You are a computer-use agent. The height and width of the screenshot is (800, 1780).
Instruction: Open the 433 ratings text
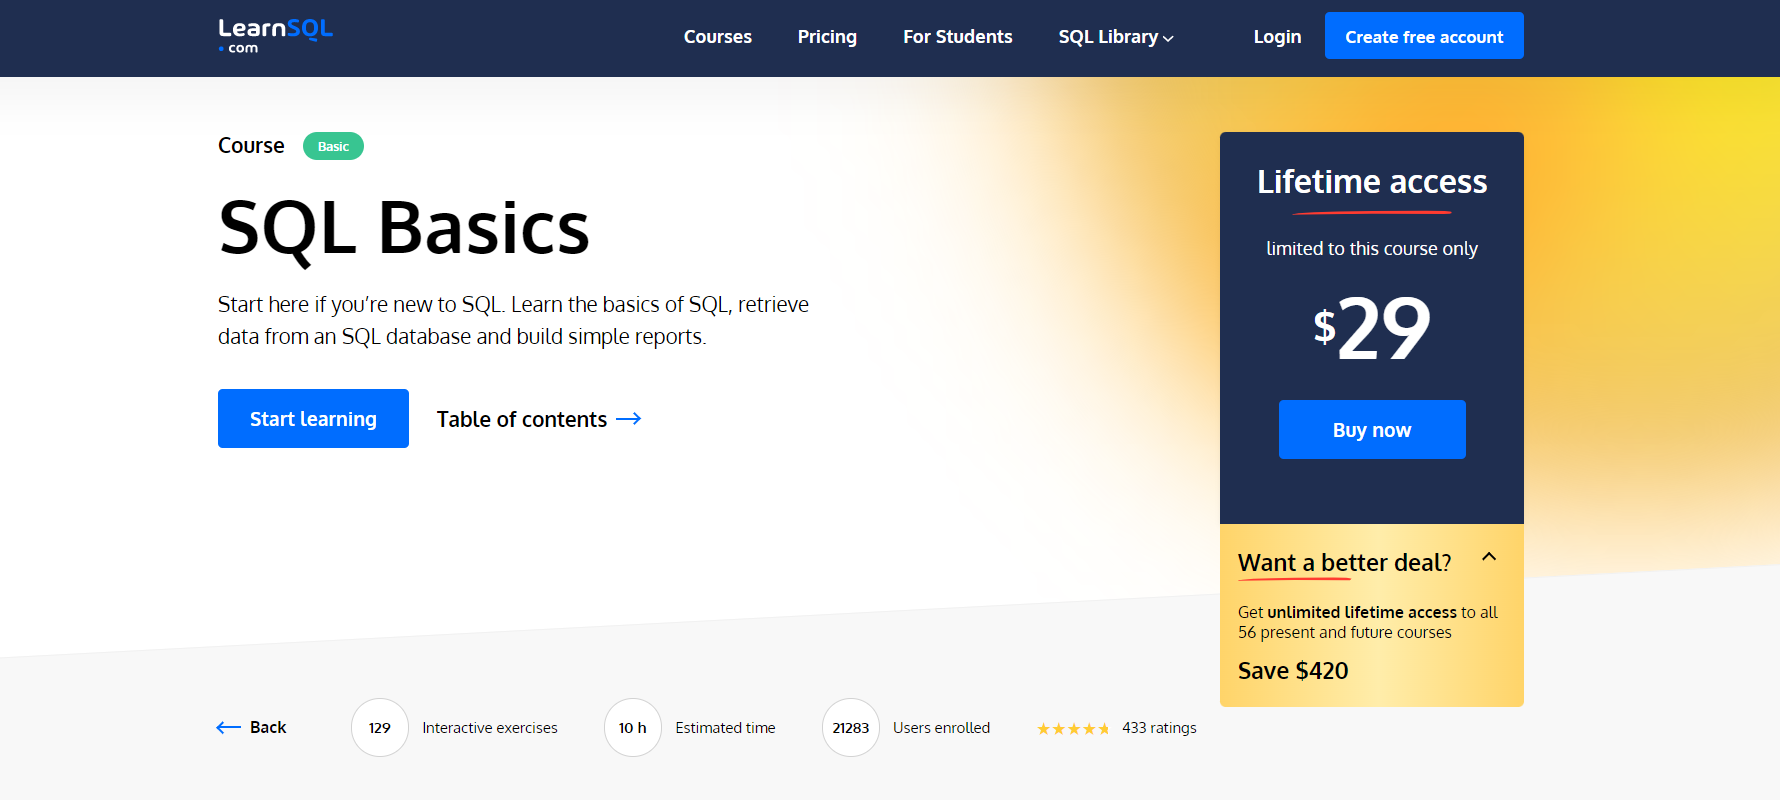tap(1159, 728)
